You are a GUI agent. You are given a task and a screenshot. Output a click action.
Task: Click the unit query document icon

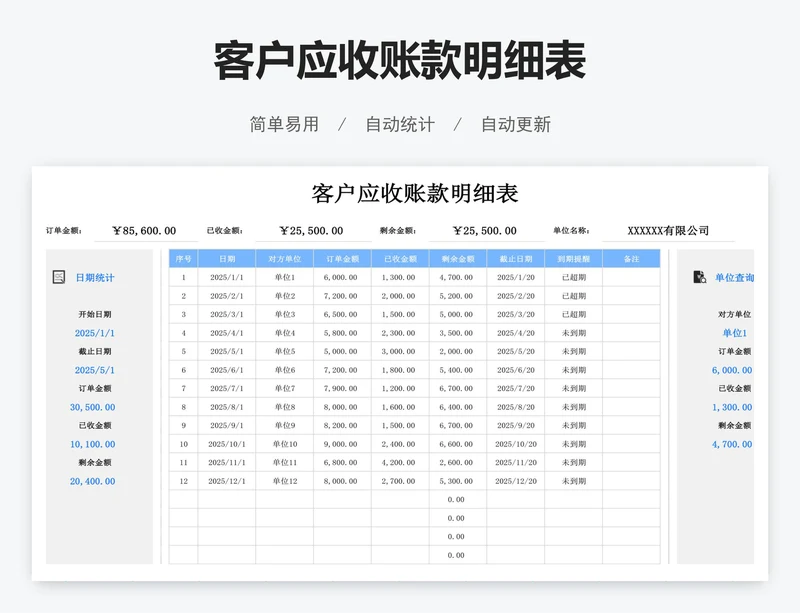click(699, 277)
